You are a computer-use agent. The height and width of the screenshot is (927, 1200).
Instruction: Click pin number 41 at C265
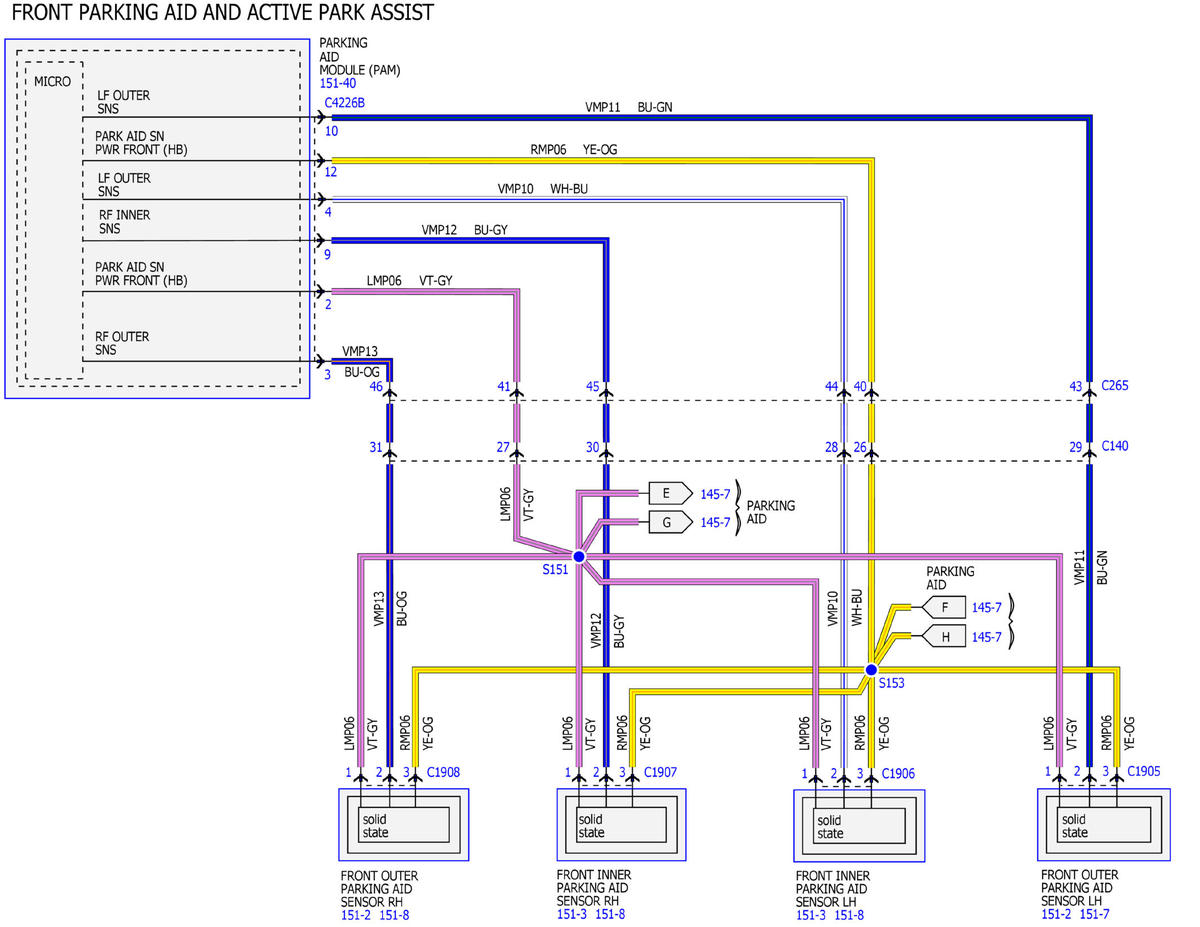click(504, 386)
